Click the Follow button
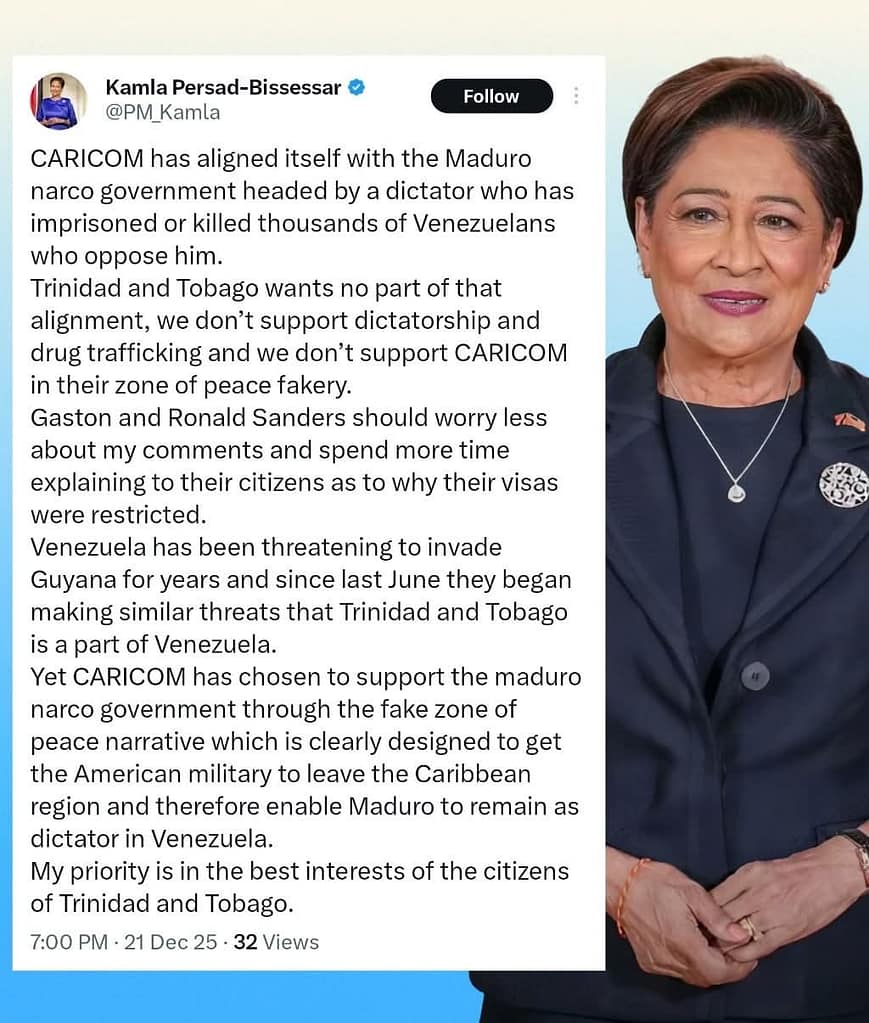Image resolution: width=869 pixels, height=1023 pixels. click(491, 96)
